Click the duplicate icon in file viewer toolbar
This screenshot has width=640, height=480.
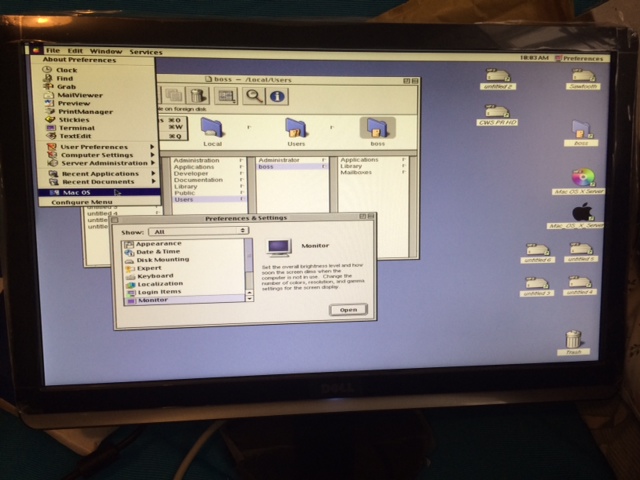coord(173,96)
